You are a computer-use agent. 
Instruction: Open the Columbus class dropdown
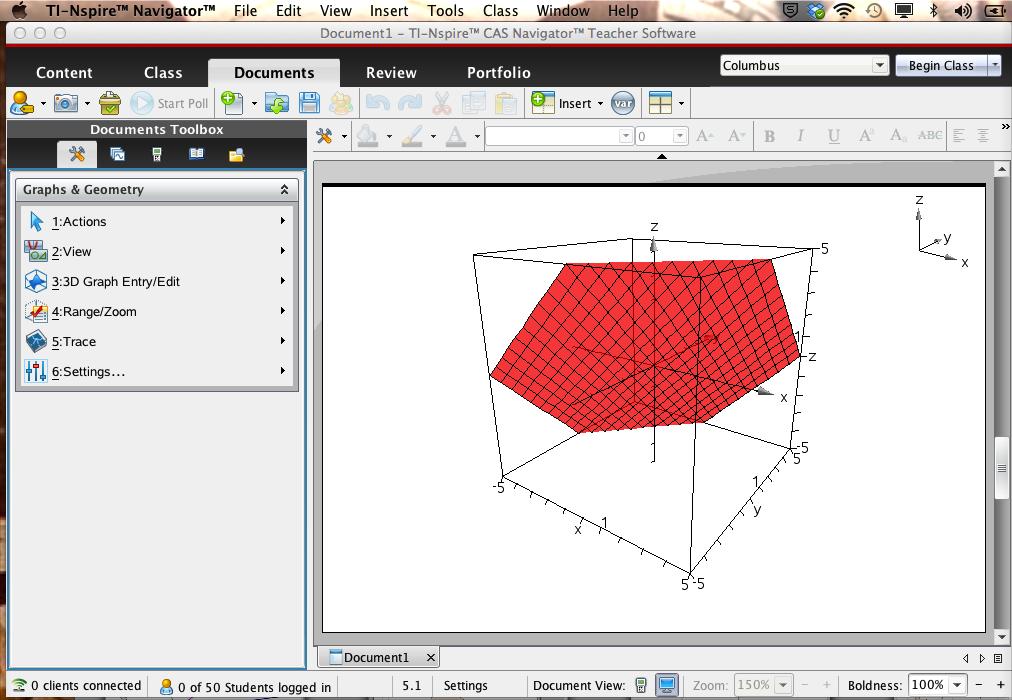coord(804,65)
